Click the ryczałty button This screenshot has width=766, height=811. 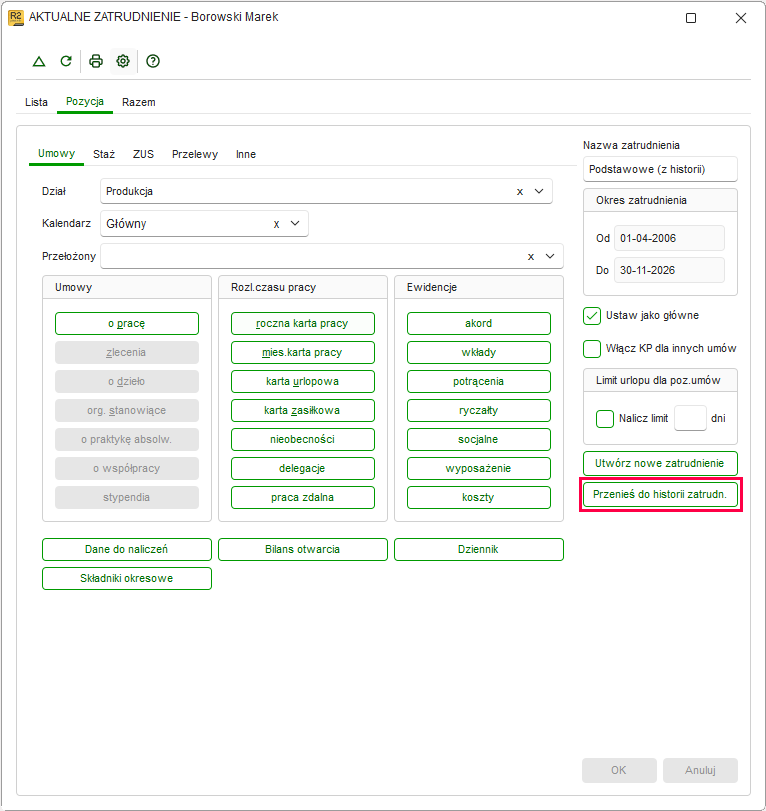click(478, 411)
